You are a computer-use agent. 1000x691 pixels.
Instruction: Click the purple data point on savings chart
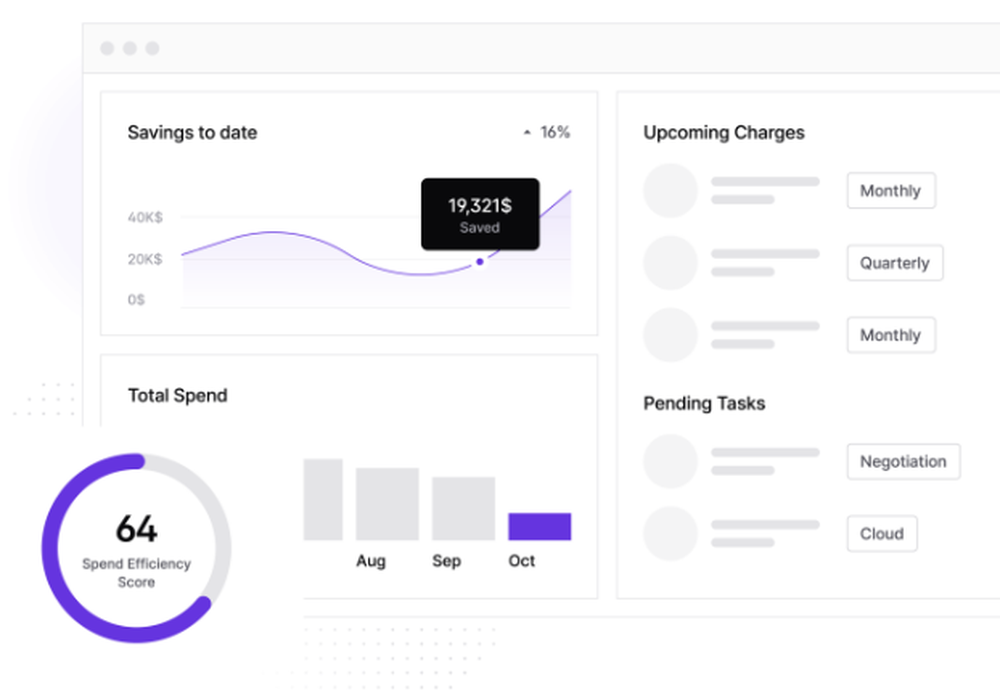pyautogui.click(x=480, y=262)
